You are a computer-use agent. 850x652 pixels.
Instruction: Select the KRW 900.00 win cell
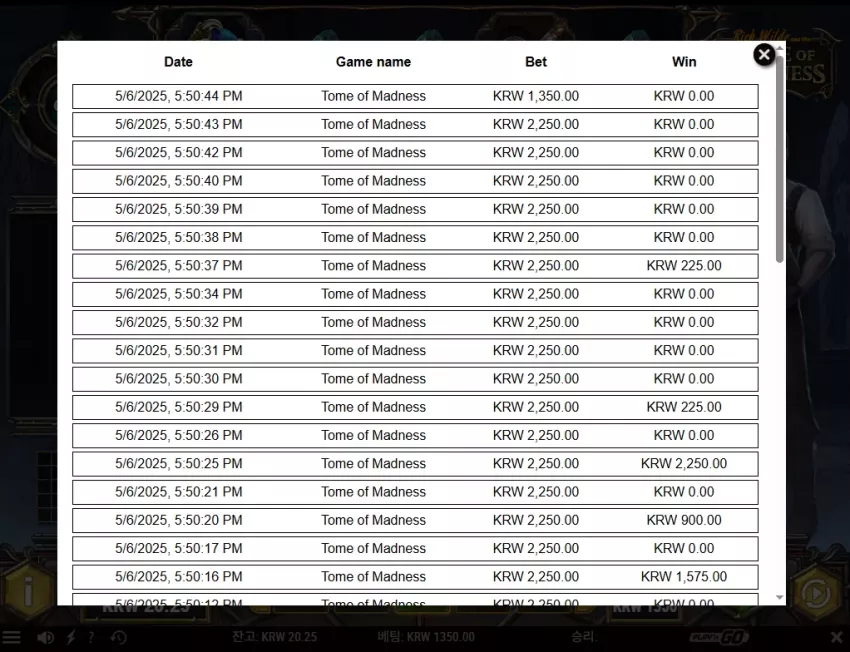click(x=684, y=520)
